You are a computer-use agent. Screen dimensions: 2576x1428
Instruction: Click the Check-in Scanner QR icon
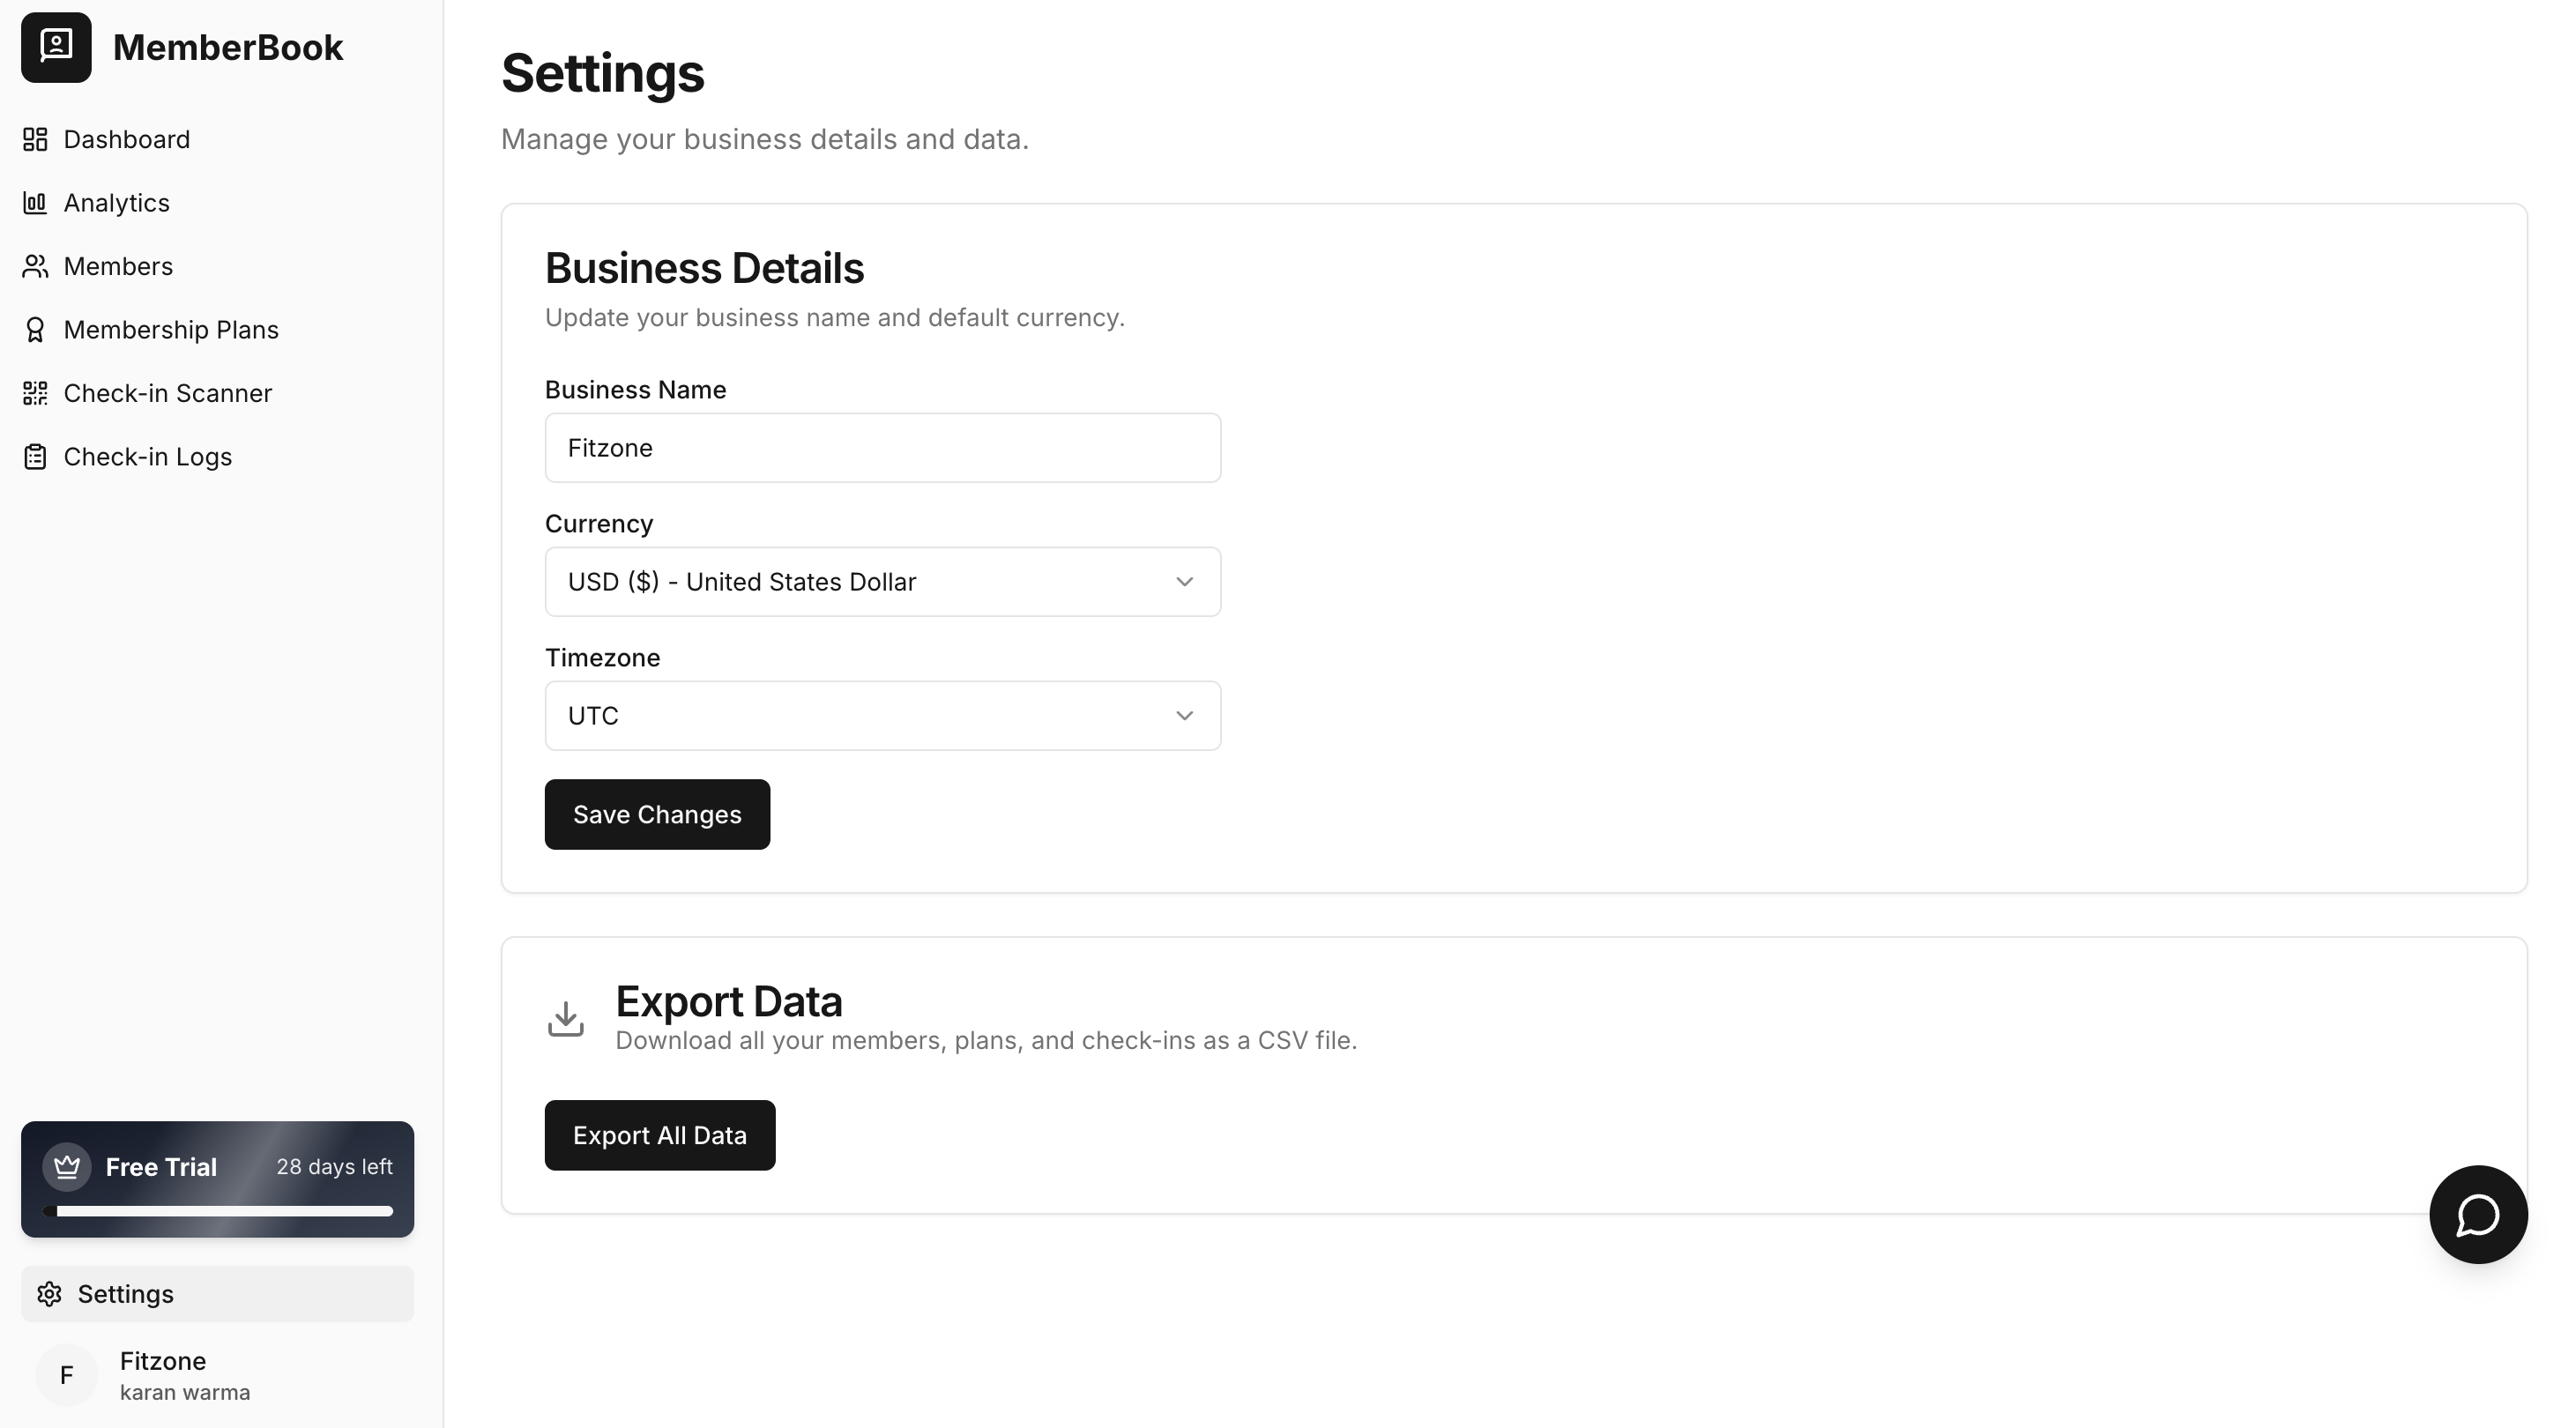coord(35,393)
